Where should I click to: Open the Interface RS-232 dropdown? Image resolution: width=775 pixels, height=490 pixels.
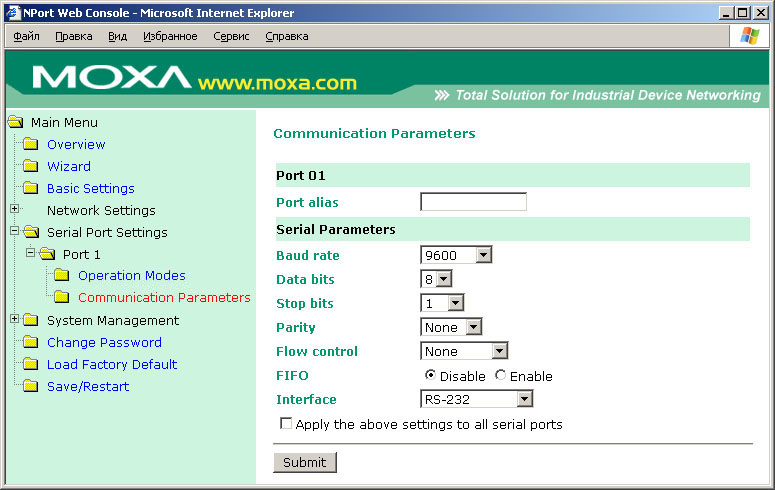[477, 400]
